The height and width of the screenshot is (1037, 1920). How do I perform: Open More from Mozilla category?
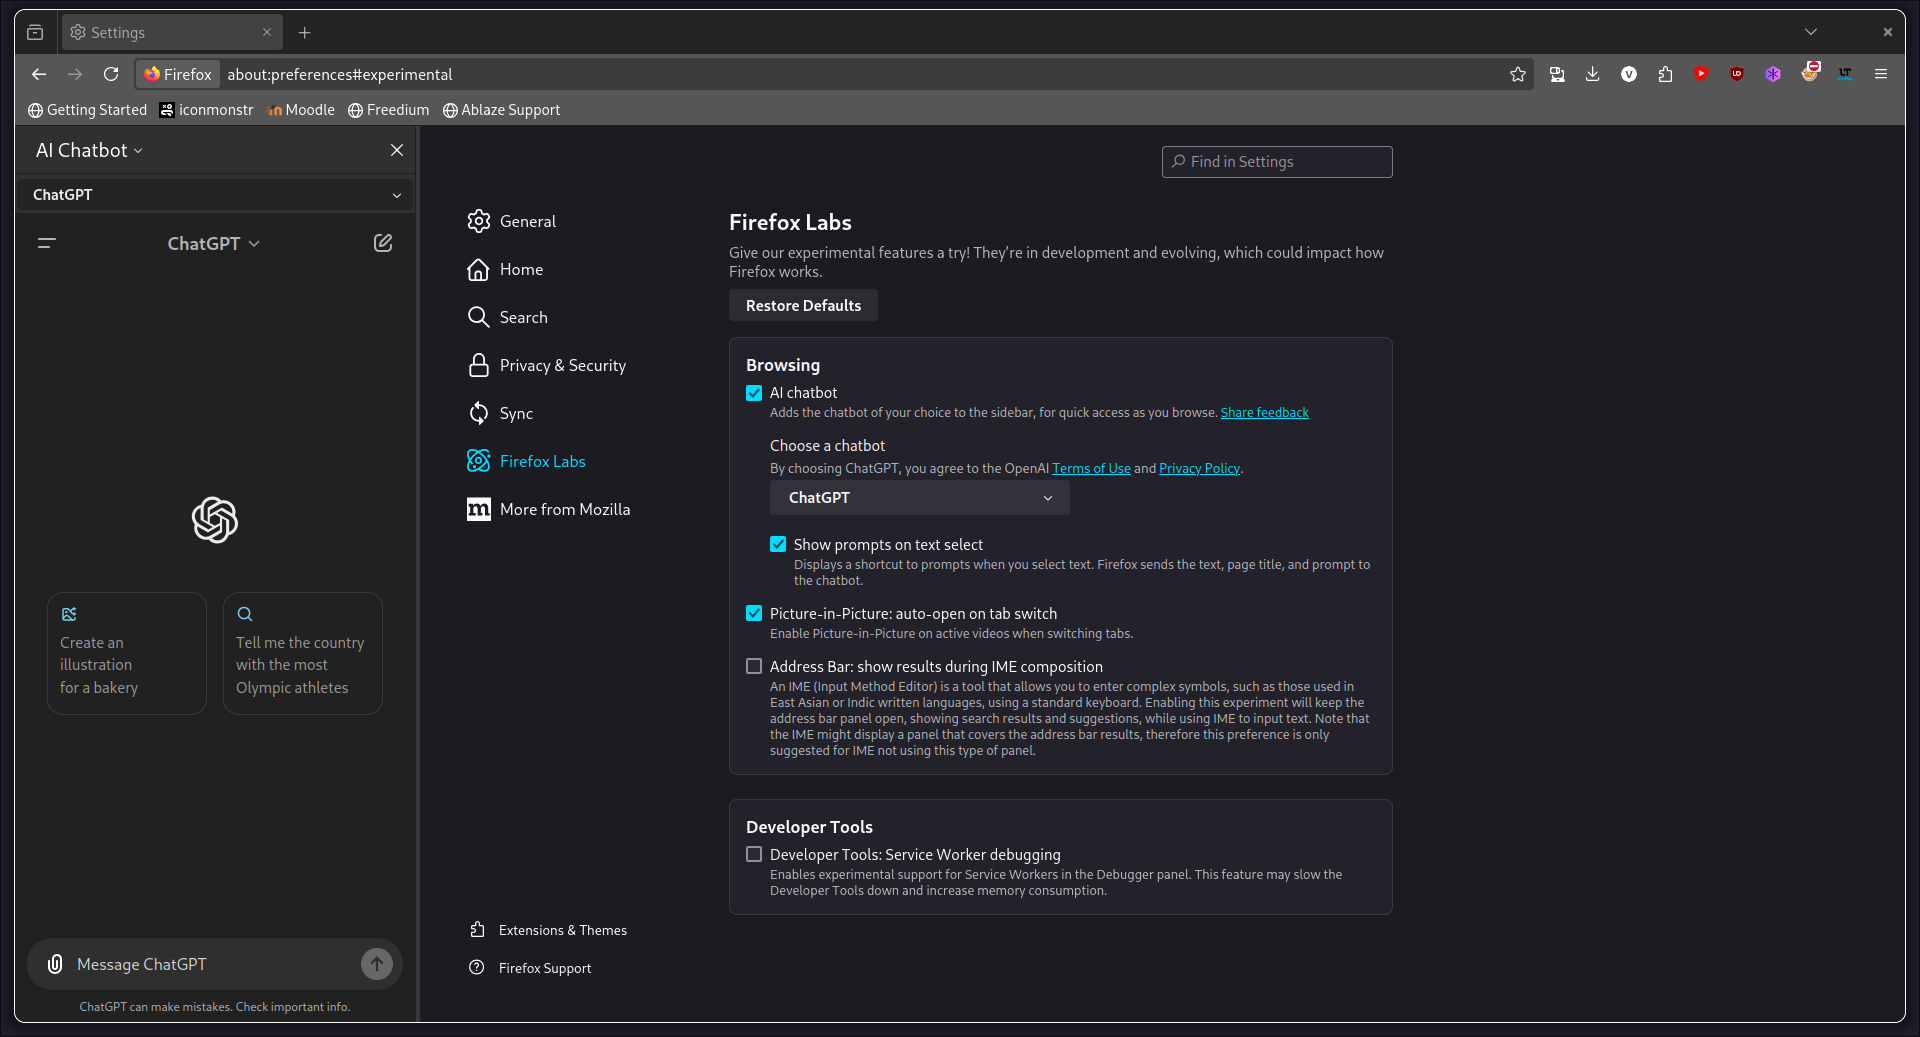[548, 509]
